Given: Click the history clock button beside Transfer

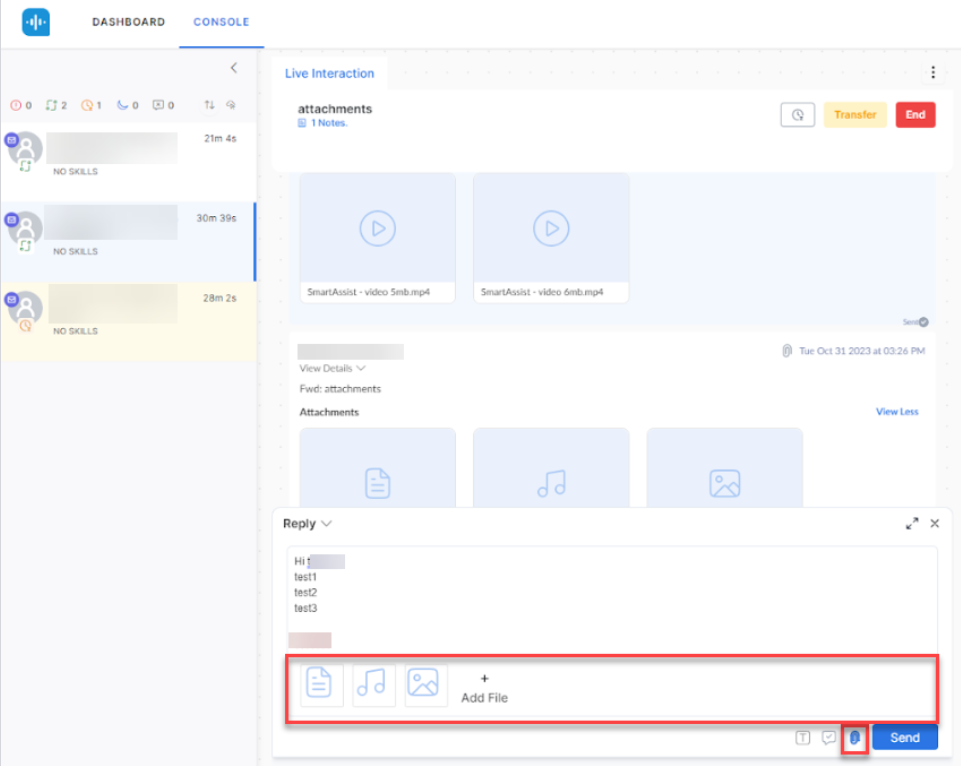Looking at the screenshot, I should tap(797, 115).
